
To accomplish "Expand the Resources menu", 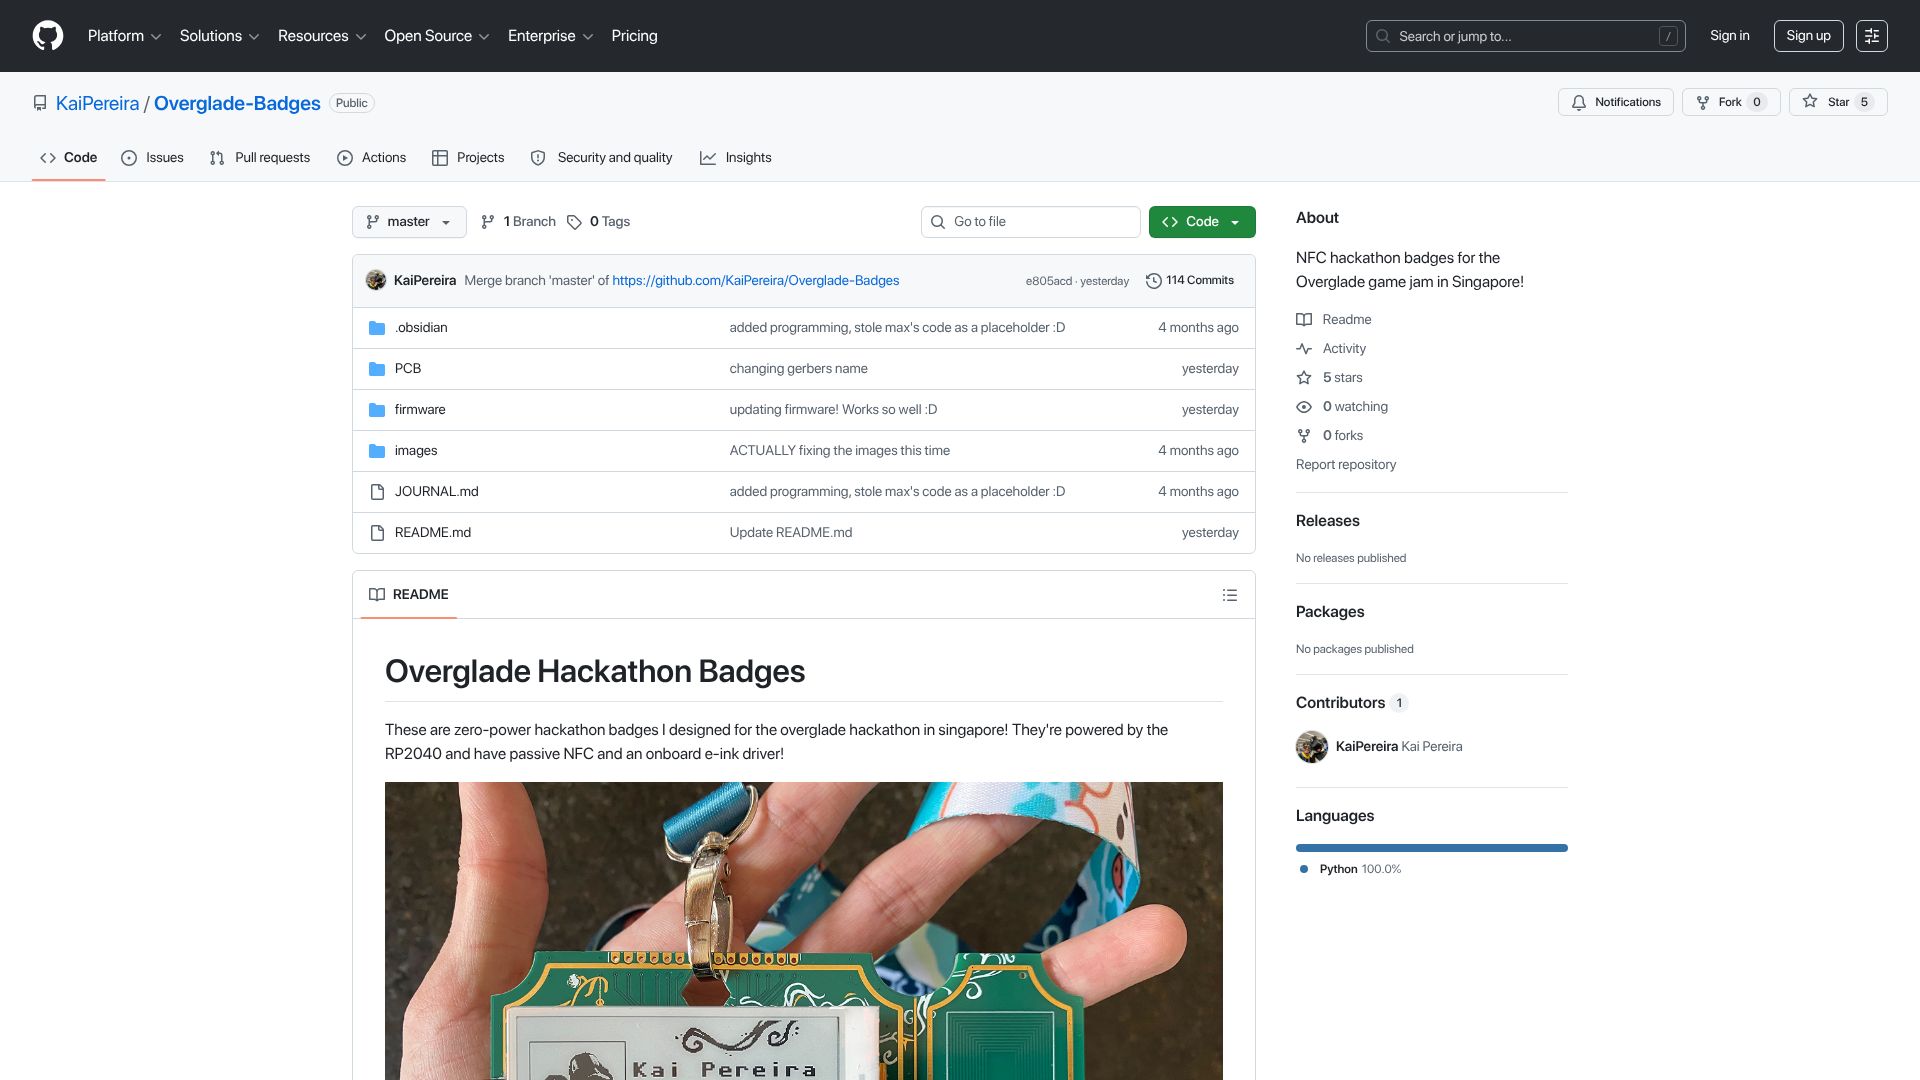I will [321, 36].
